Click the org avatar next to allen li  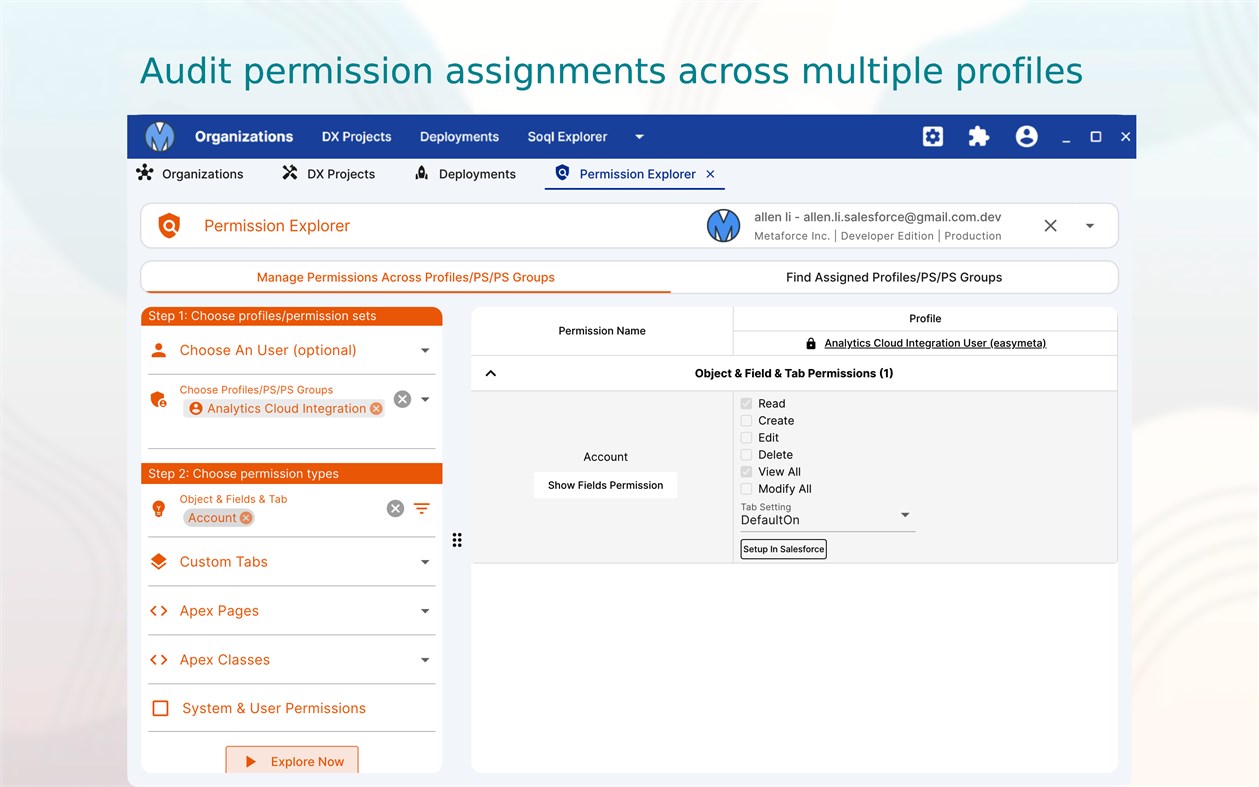pyautogui.click(x=723, y=226)
